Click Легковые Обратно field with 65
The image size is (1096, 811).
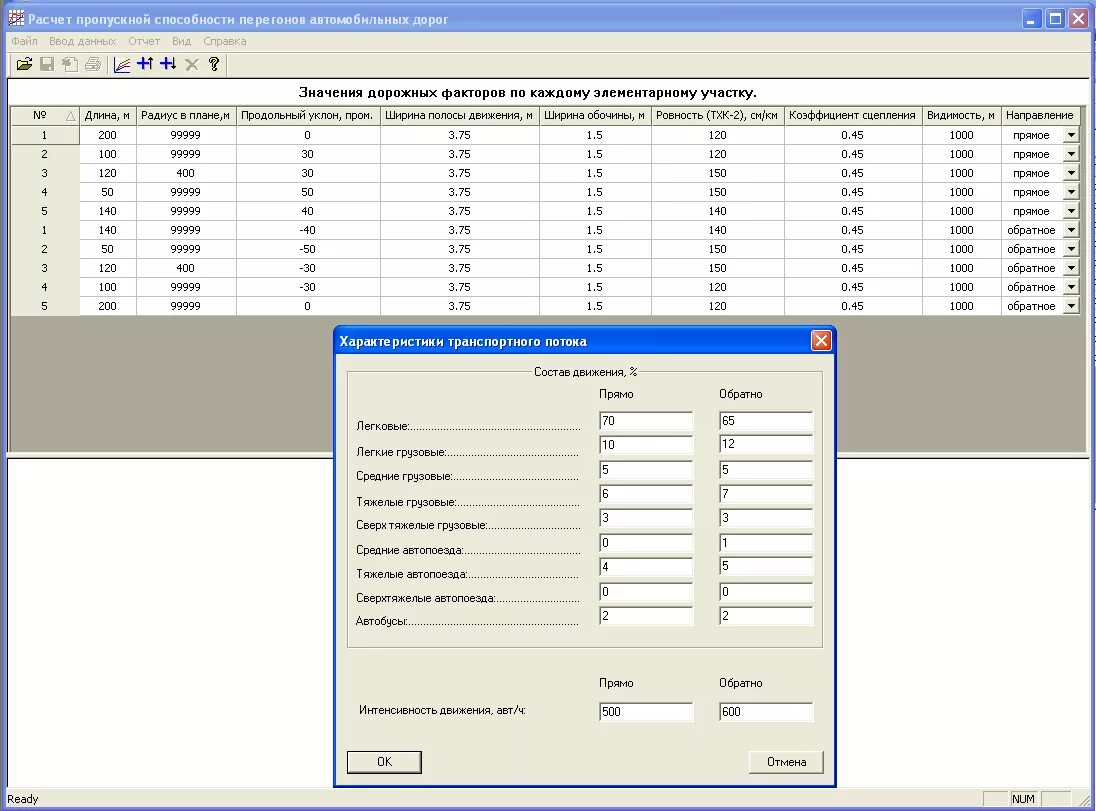(766, 420)
